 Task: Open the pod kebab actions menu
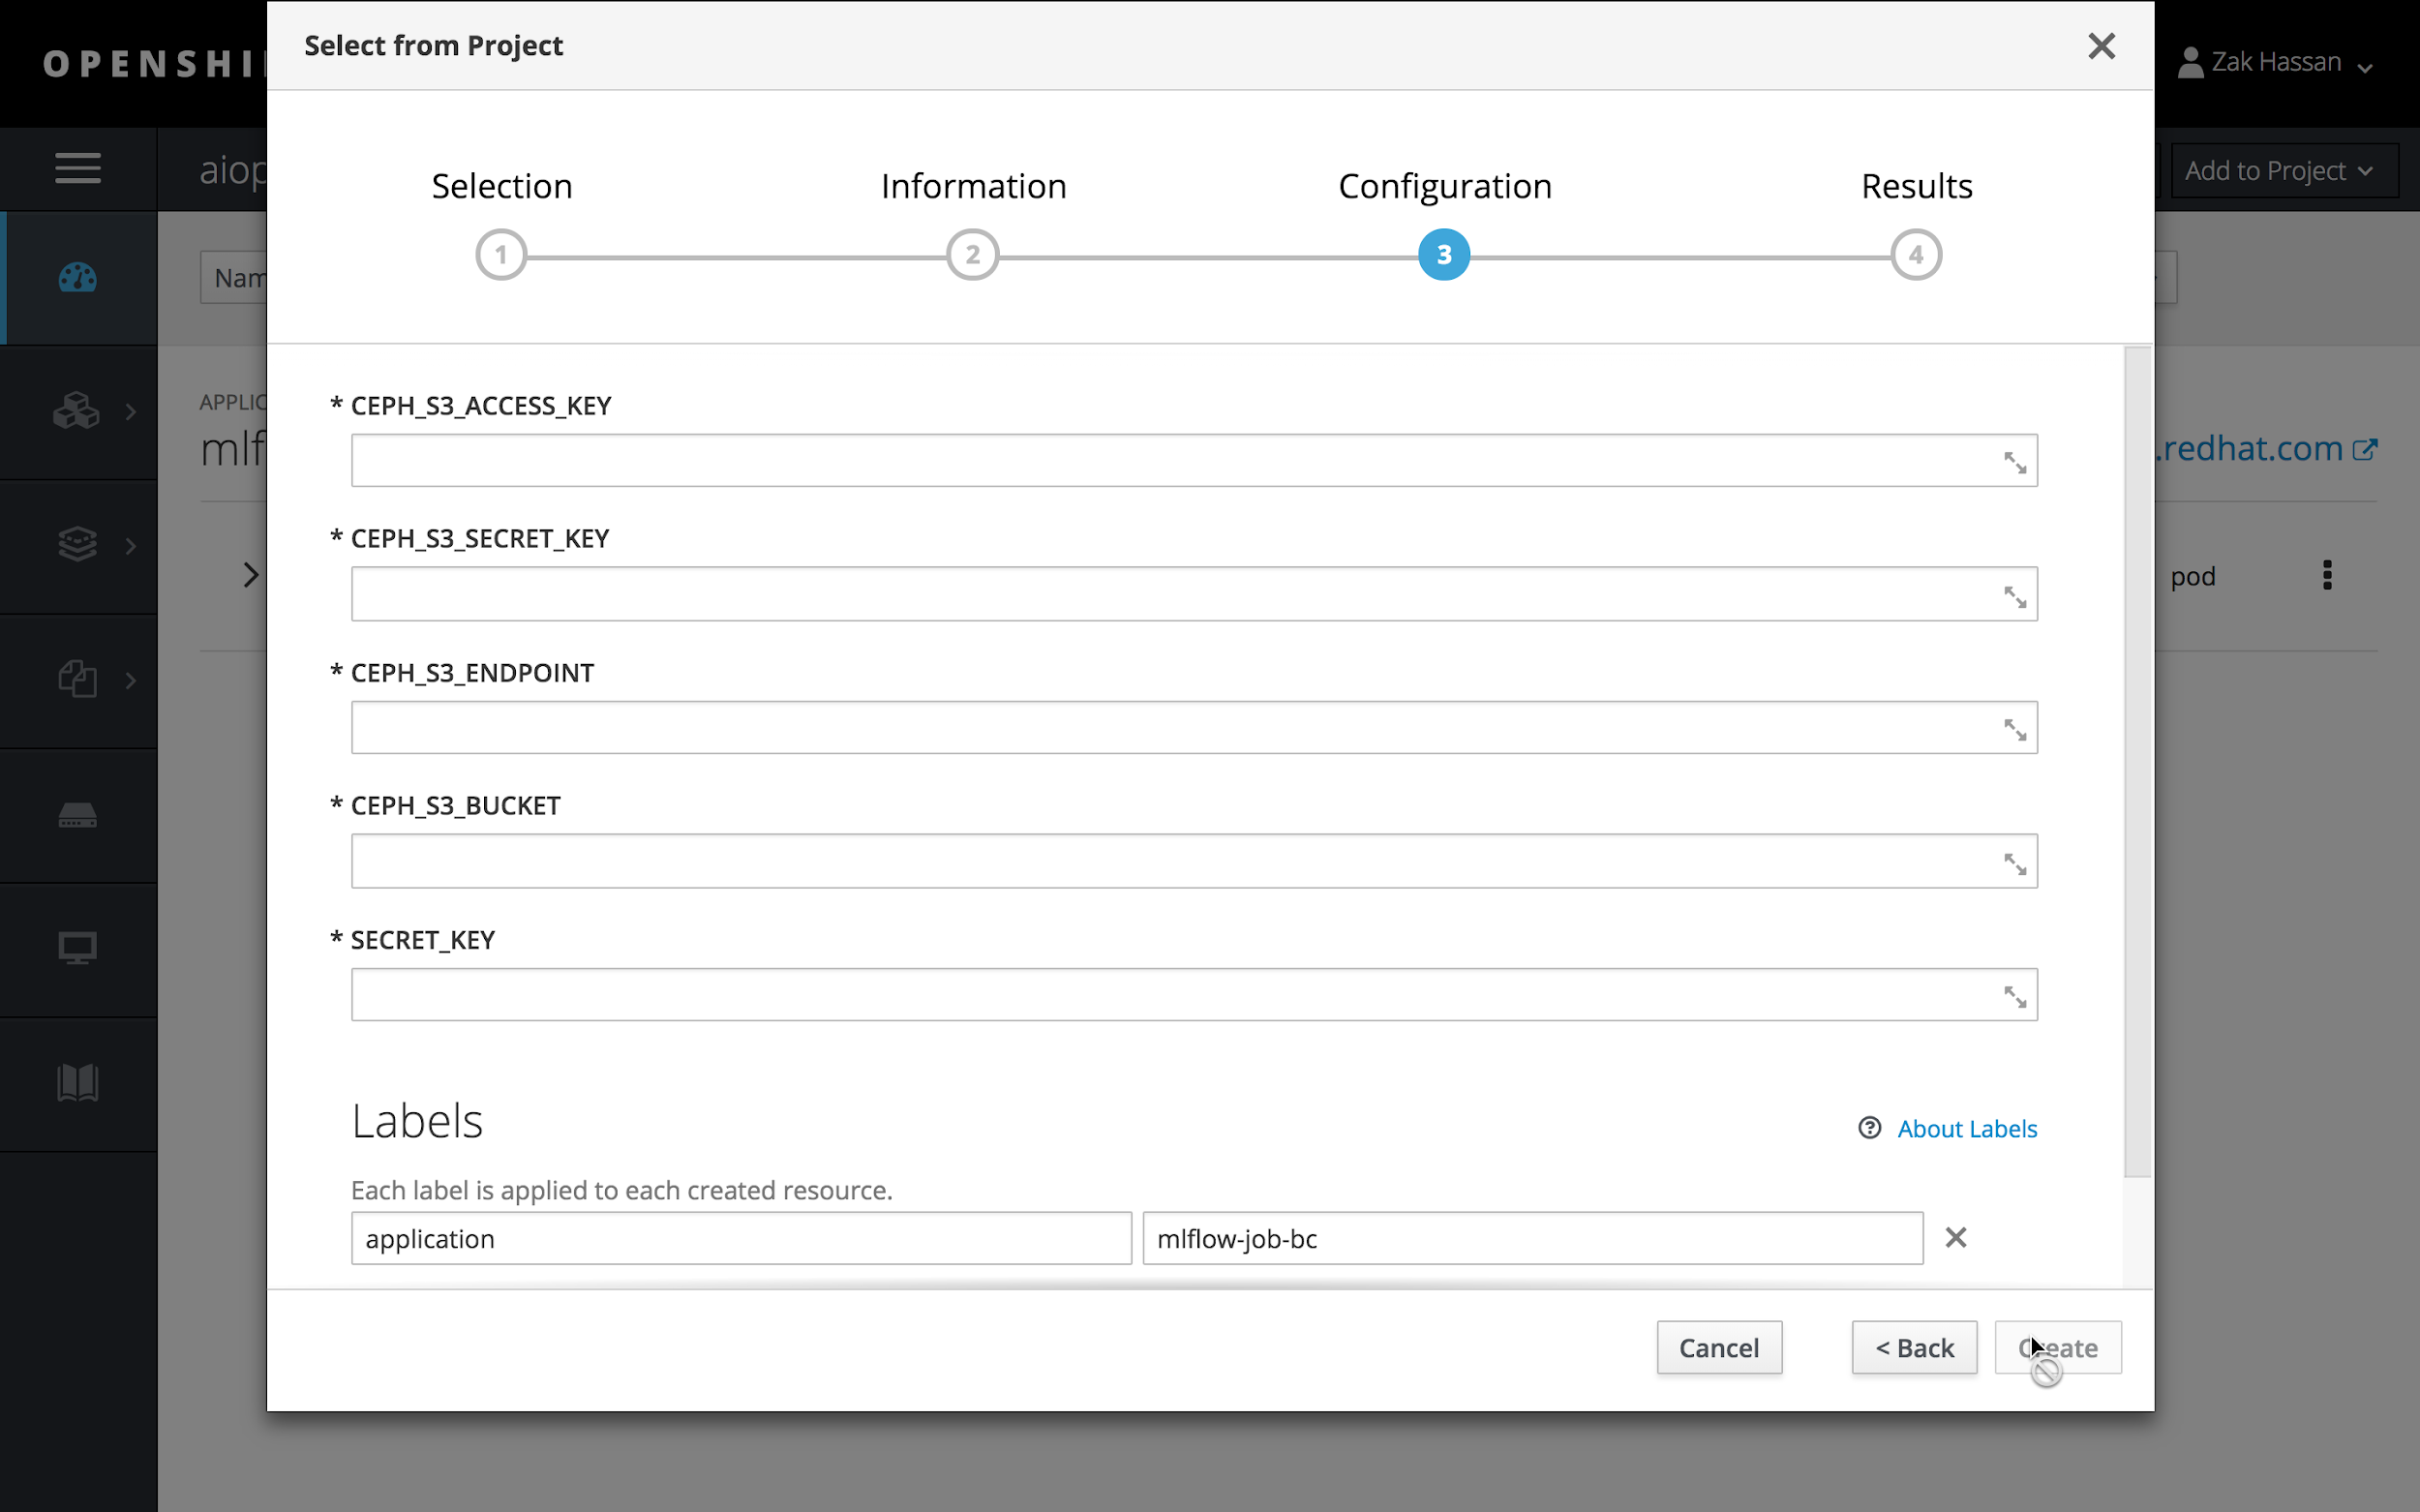pyautogui.click(x=2327, y=575)
